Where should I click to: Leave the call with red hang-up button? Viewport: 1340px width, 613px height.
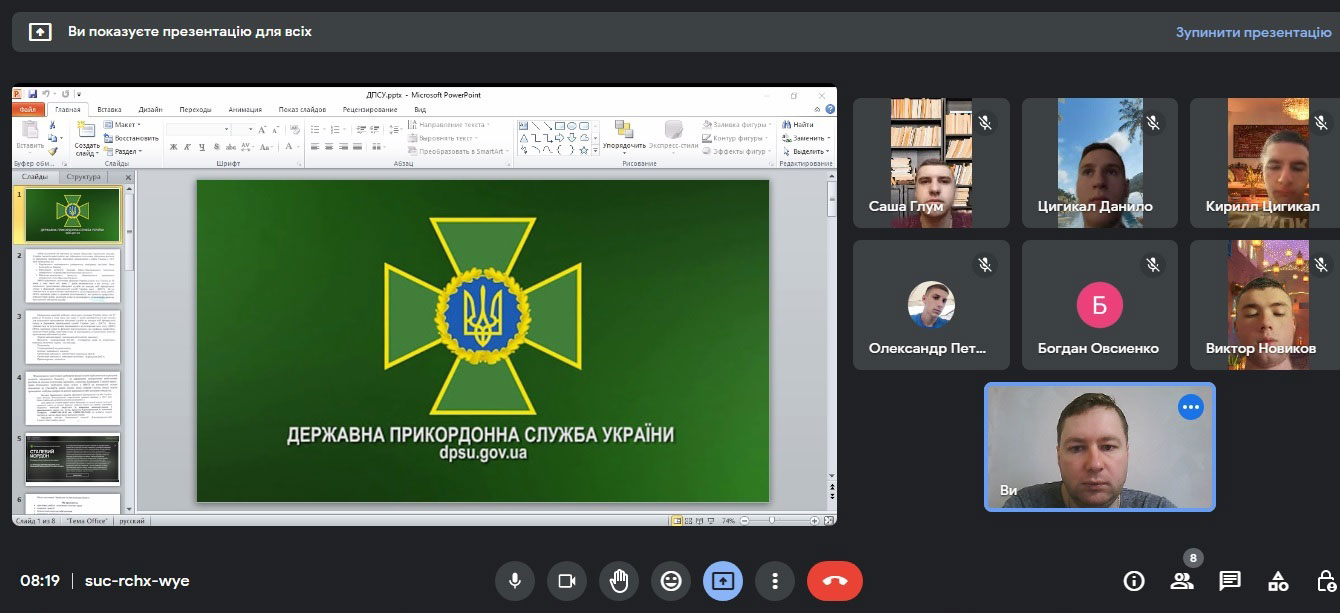click(x=835, y=580)
